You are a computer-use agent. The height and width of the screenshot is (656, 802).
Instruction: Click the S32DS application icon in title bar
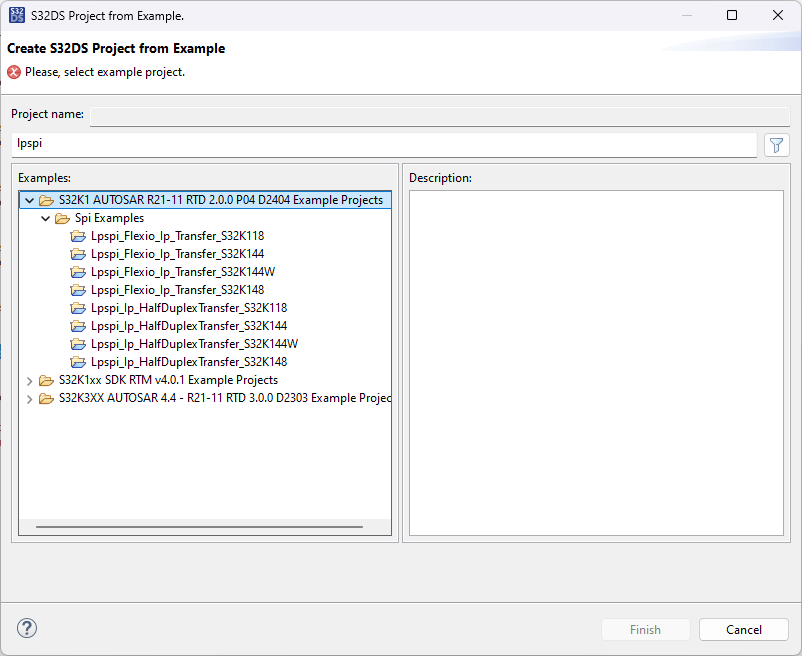pos(17,15)
